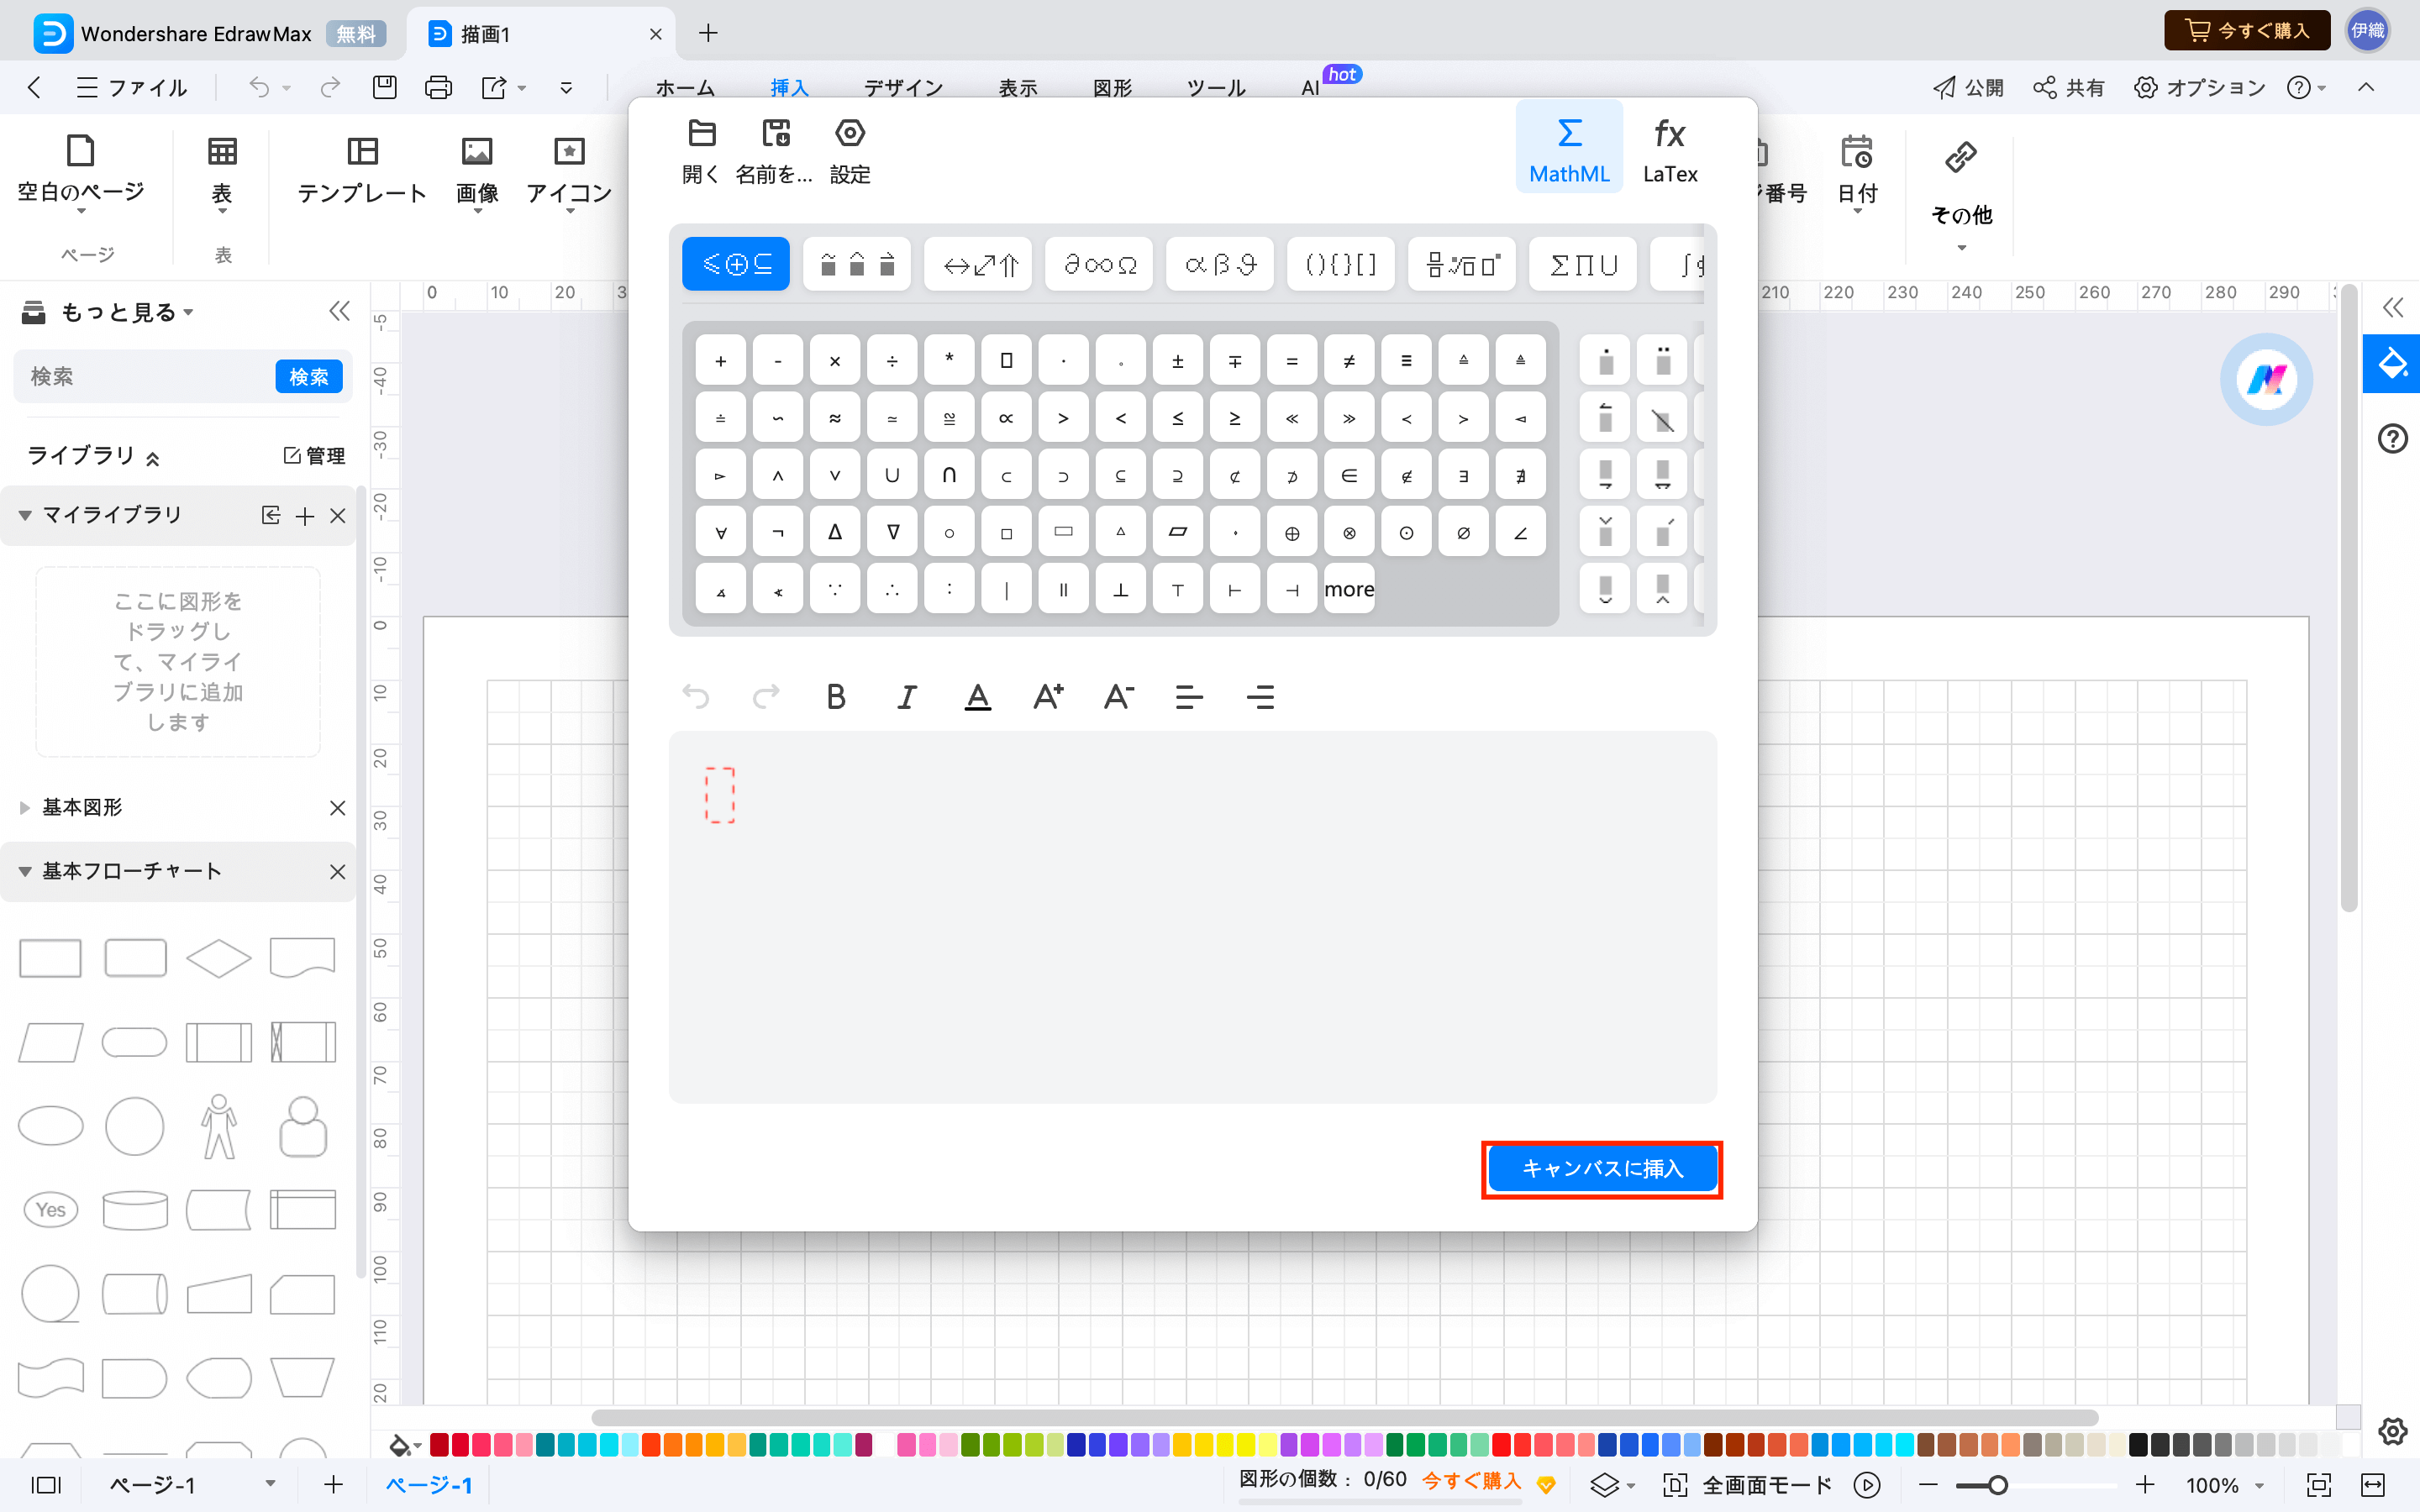Click the 検索 search button

(309, 376)
